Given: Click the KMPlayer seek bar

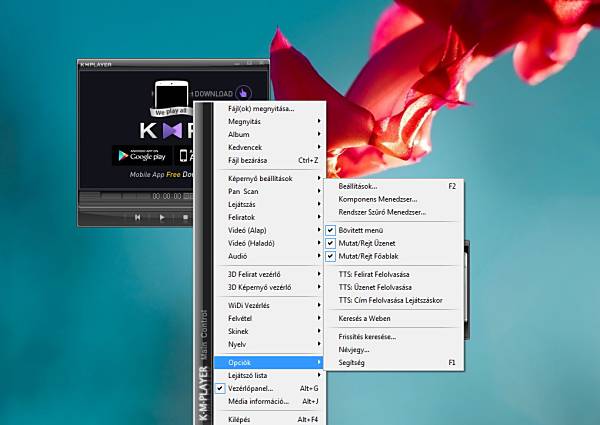Looking at the screenshot, I should pos(136,207).
